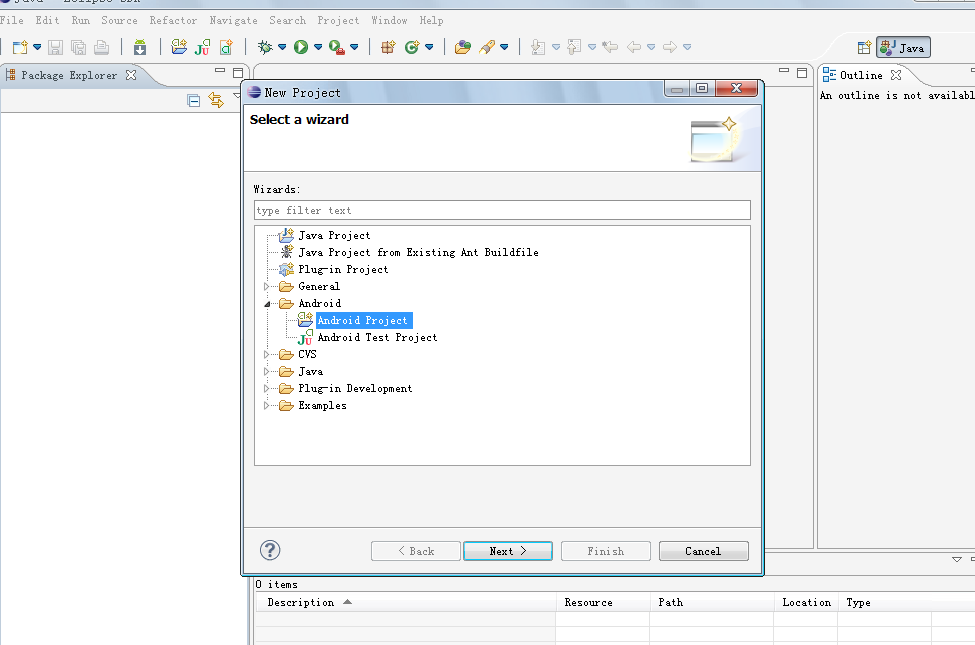975x645 pixels.
Task: Open the New wizard dropdown arrow
Action: [x=37, y=47]
